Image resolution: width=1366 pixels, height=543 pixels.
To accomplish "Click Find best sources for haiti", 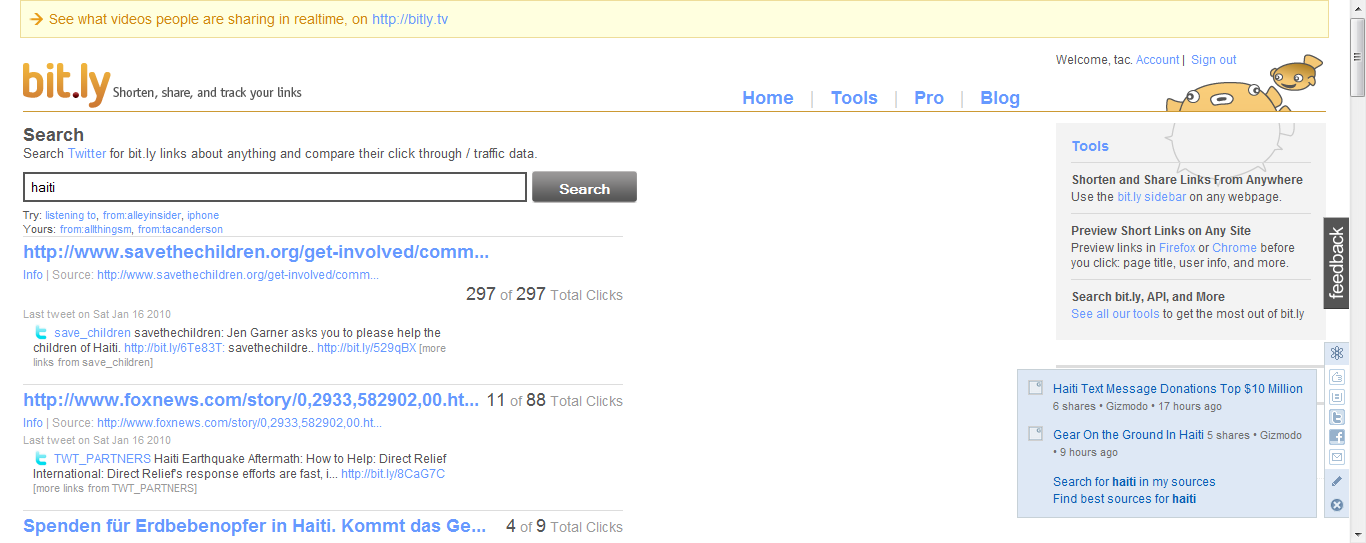I will 1124,498.
